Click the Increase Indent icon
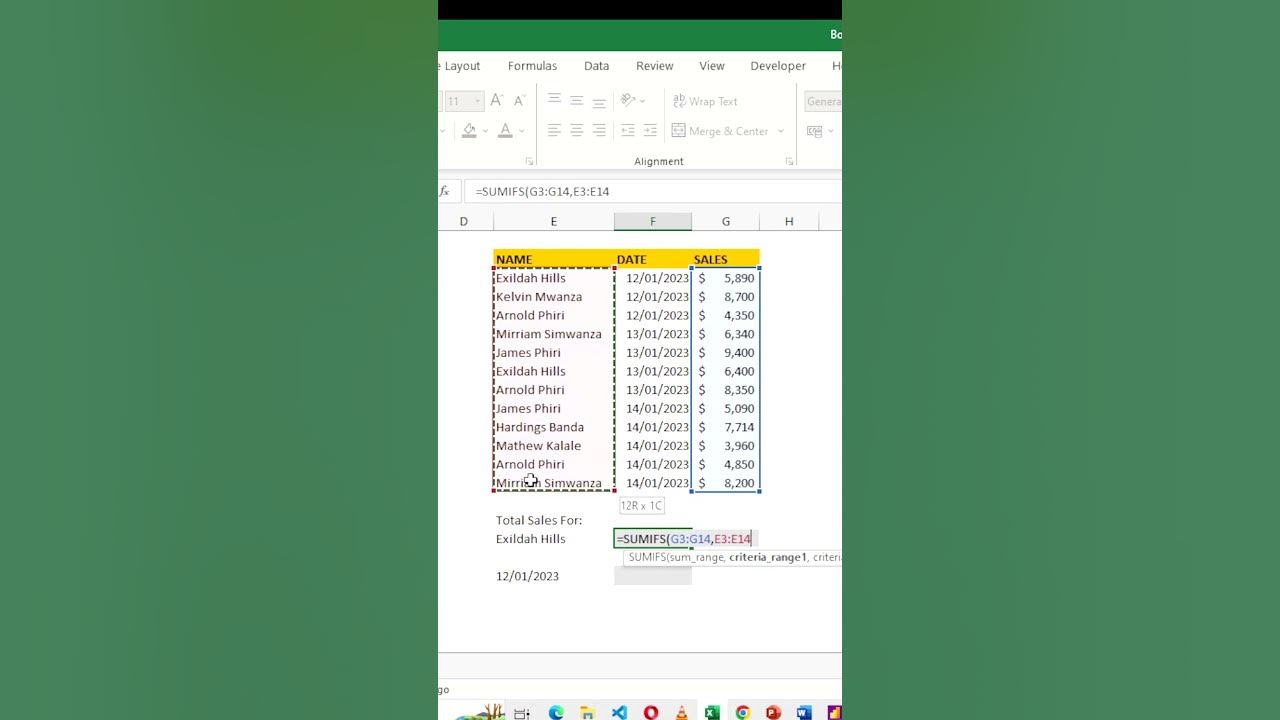 [x=650, y=131]
